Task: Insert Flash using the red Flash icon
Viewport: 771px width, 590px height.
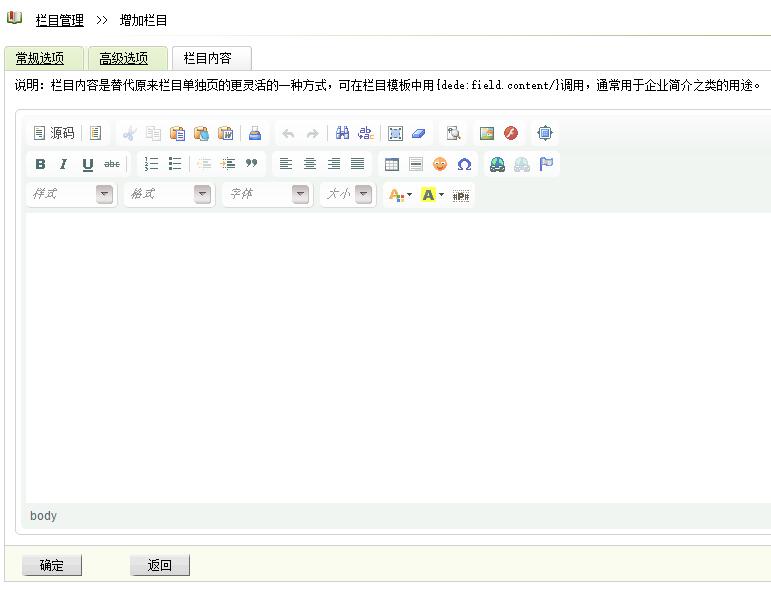Action: pos(511,133)
